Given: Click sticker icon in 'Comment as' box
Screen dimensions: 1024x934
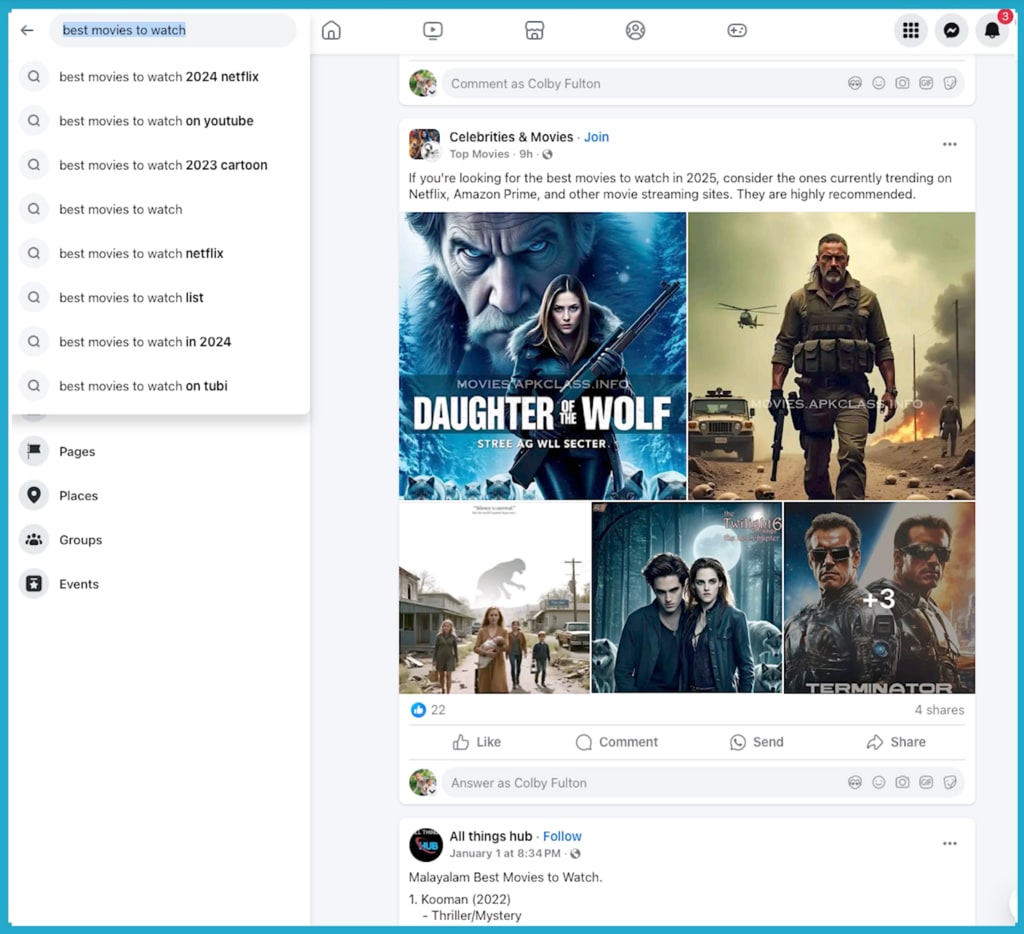Looking at the screenshot, I should coord(950,83).
